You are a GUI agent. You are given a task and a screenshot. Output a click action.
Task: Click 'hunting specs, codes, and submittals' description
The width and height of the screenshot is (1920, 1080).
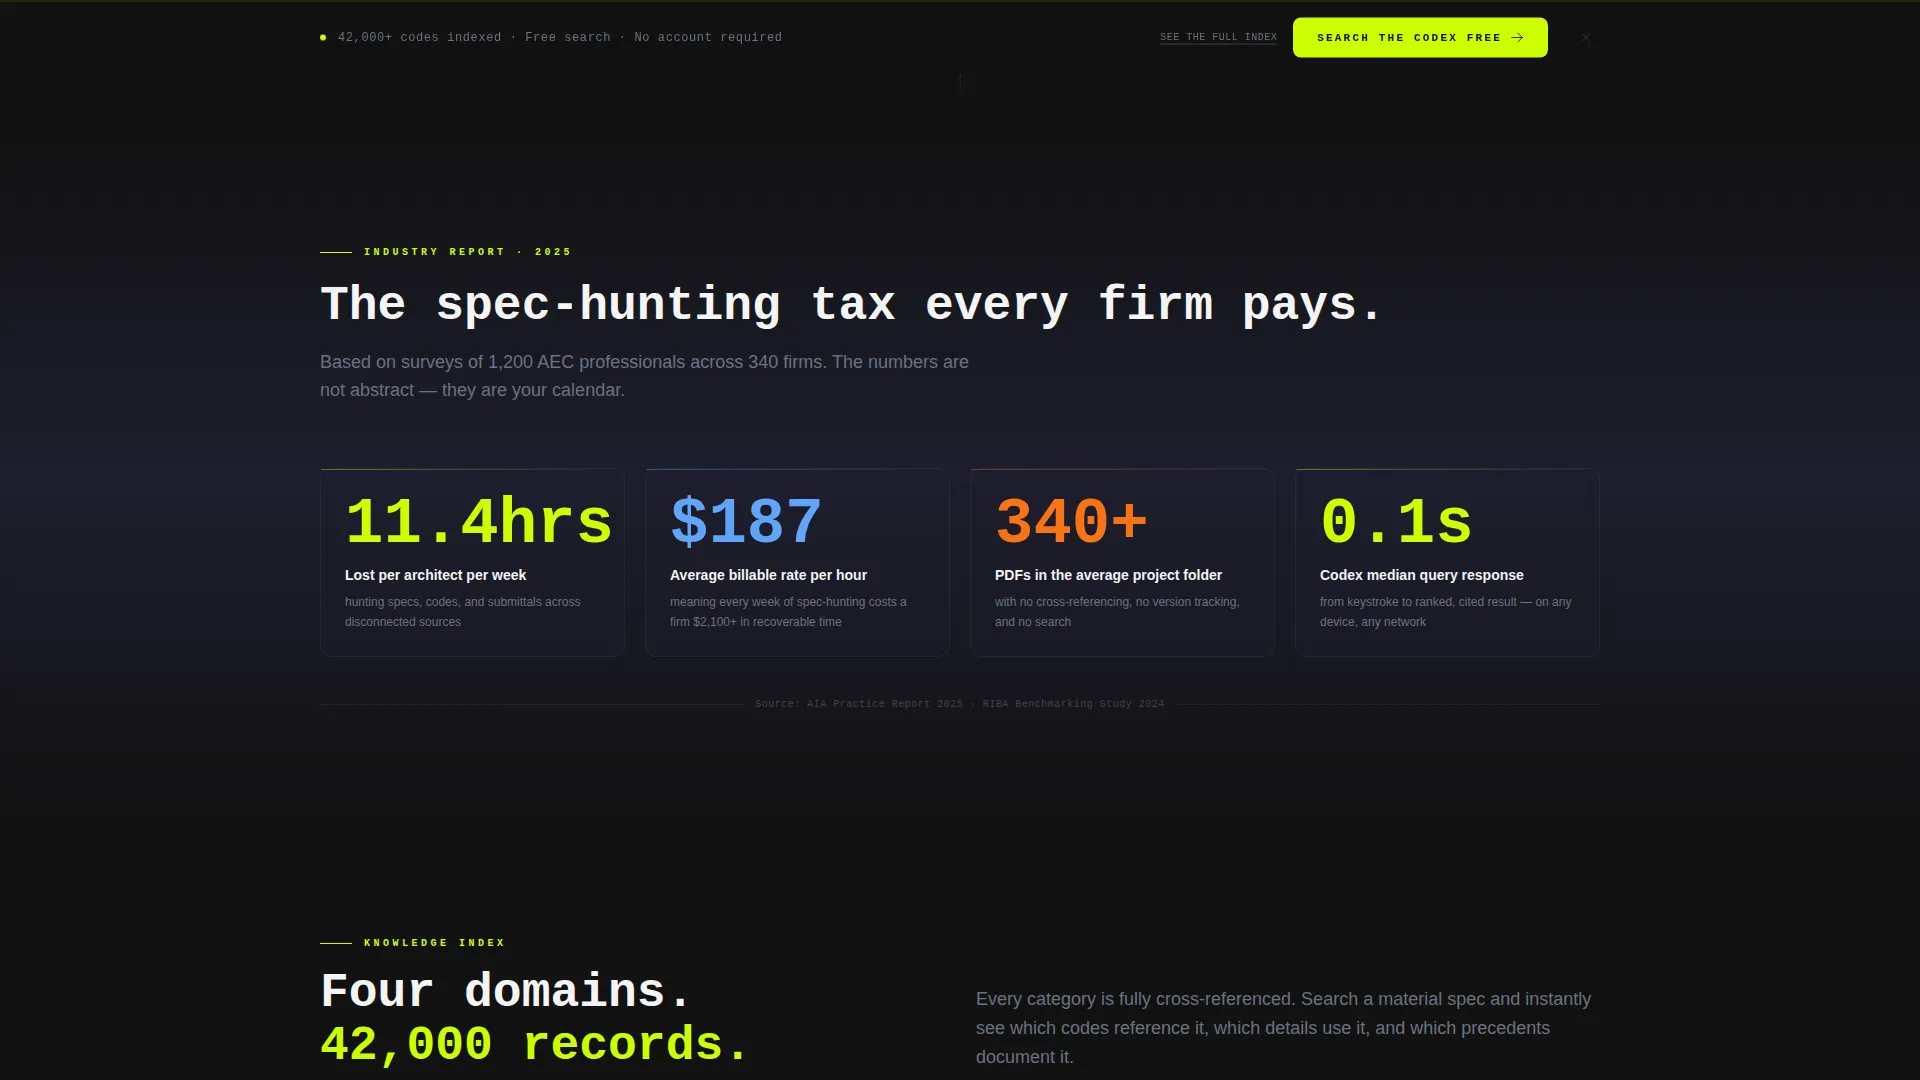462,612
